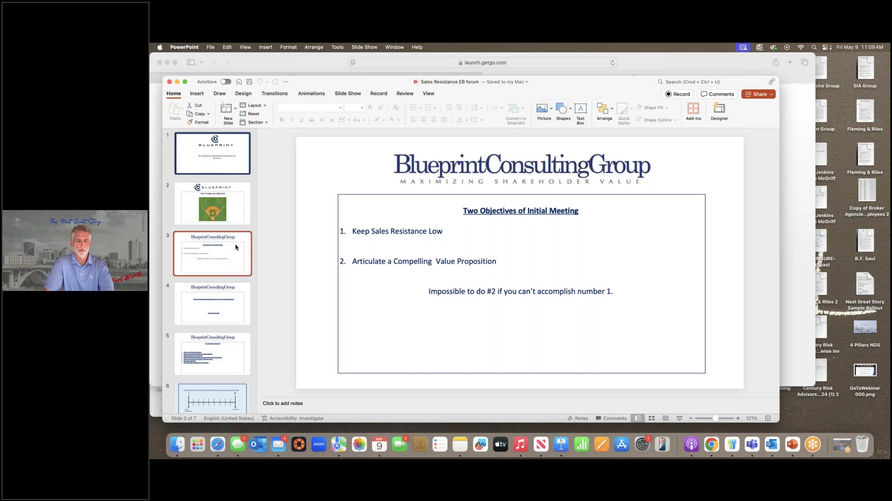Viewport: 892px width, 501px height.
Task: Open the File menu in the menu bar
Action: 210,47
